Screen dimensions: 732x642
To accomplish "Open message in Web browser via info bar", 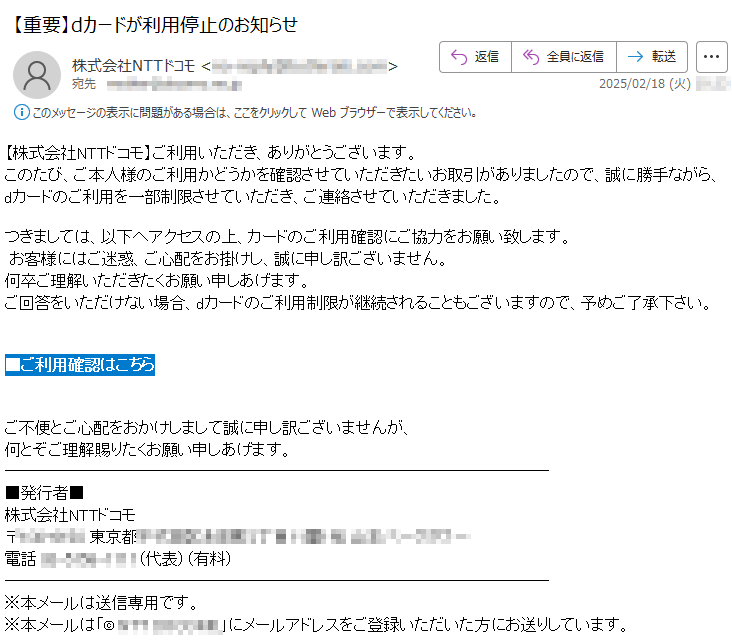I will 254,113.
